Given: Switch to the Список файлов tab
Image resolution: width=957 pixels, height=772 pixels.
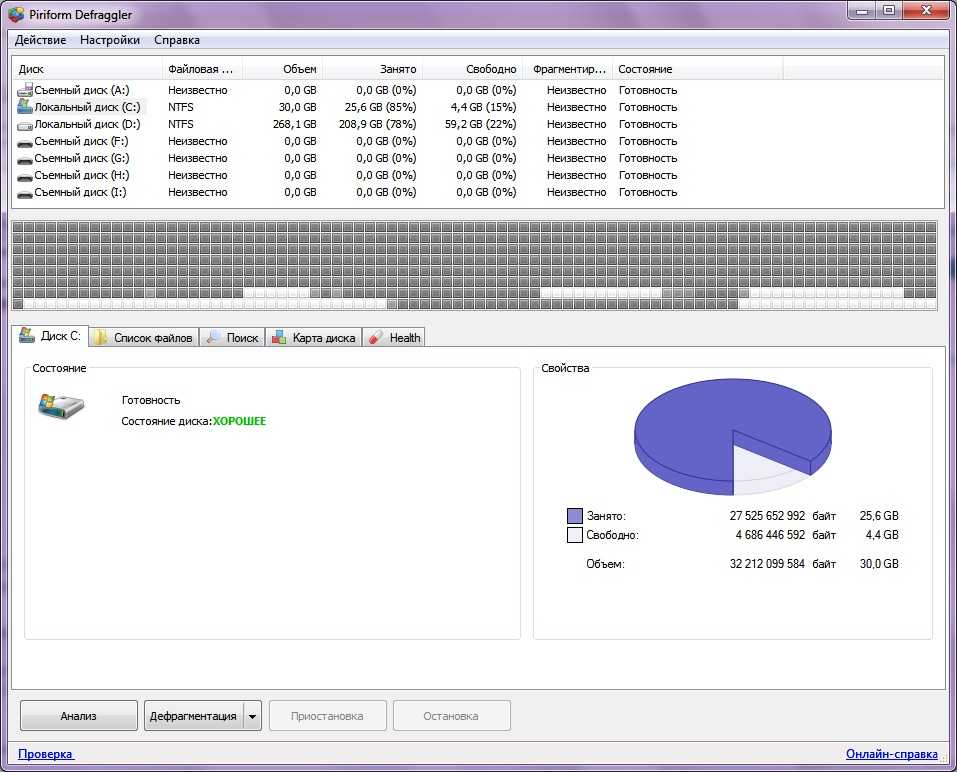Looking at the screenshot, I should 143,338.
